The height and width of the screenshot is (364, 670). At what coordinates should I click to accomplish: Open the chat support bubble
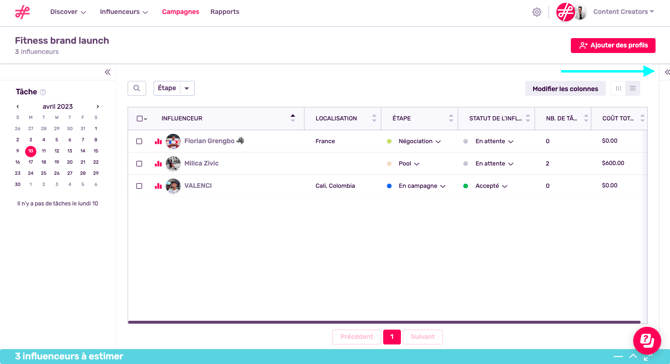pyautogui.click(x=647, y=341)
